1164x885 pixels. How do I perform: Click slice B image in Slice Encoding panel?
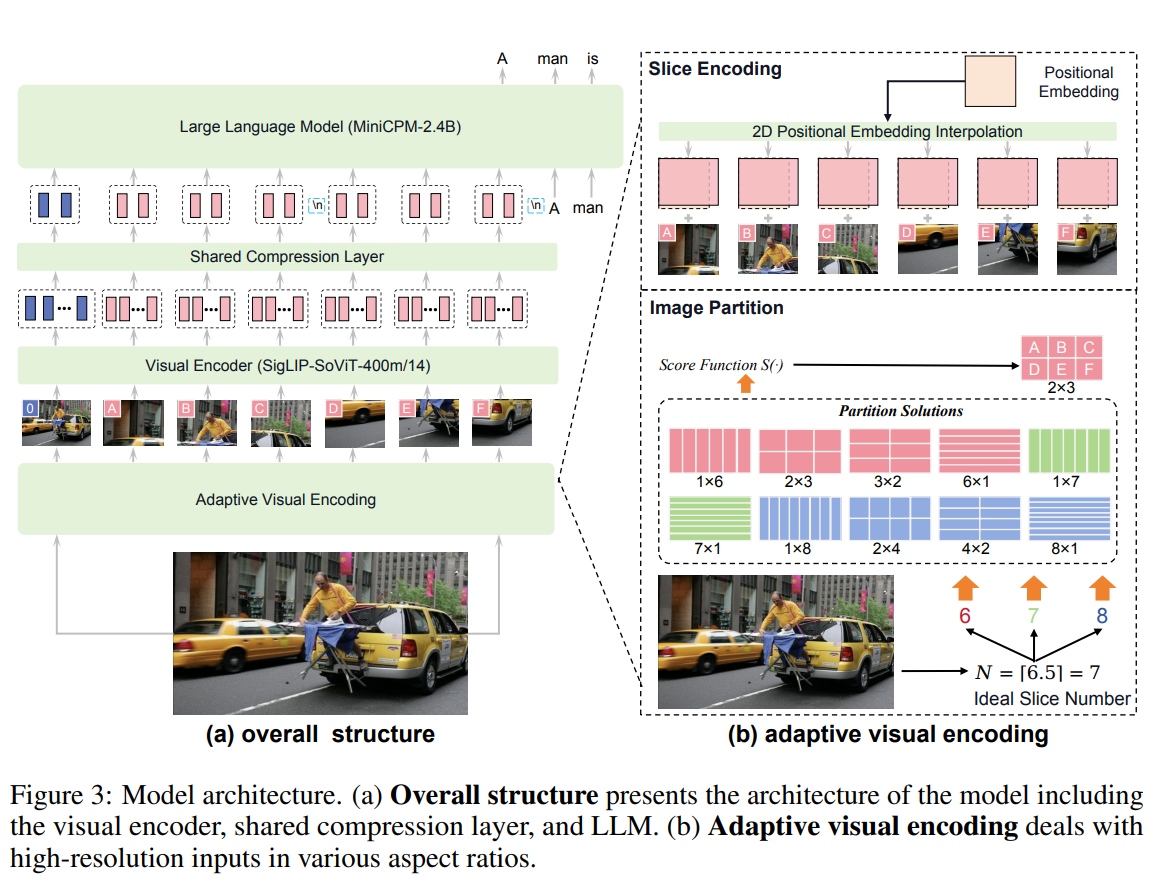[768, 249]
